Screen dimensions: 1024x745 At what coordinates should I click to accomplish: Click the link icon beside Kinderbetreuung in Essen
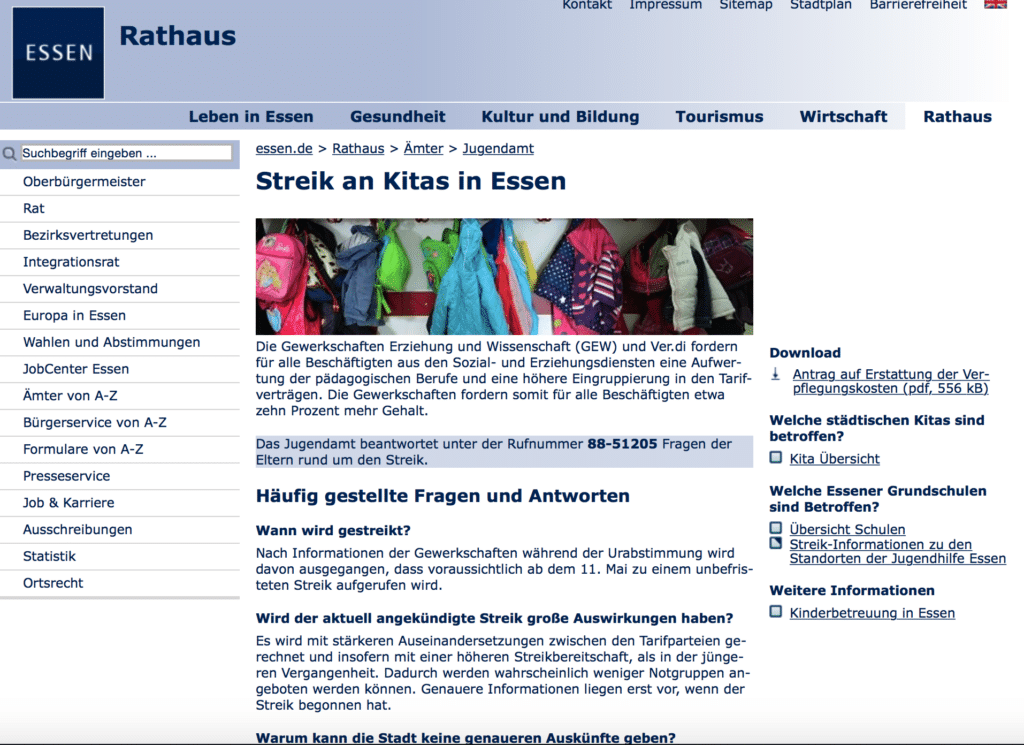[775, 612]
